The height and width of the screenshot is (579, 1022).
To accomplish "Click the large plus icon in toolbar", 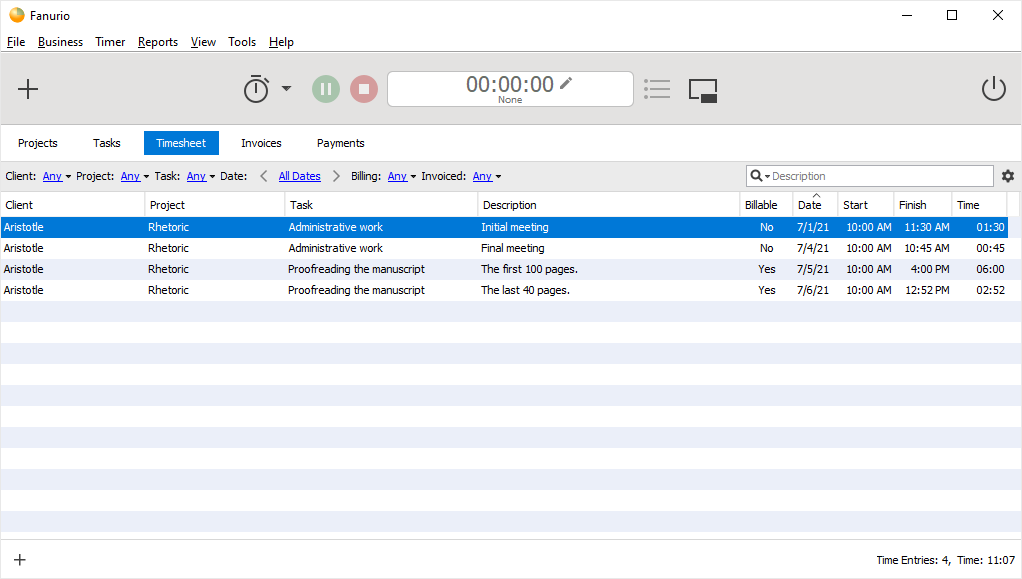I will tap(28, 89).
